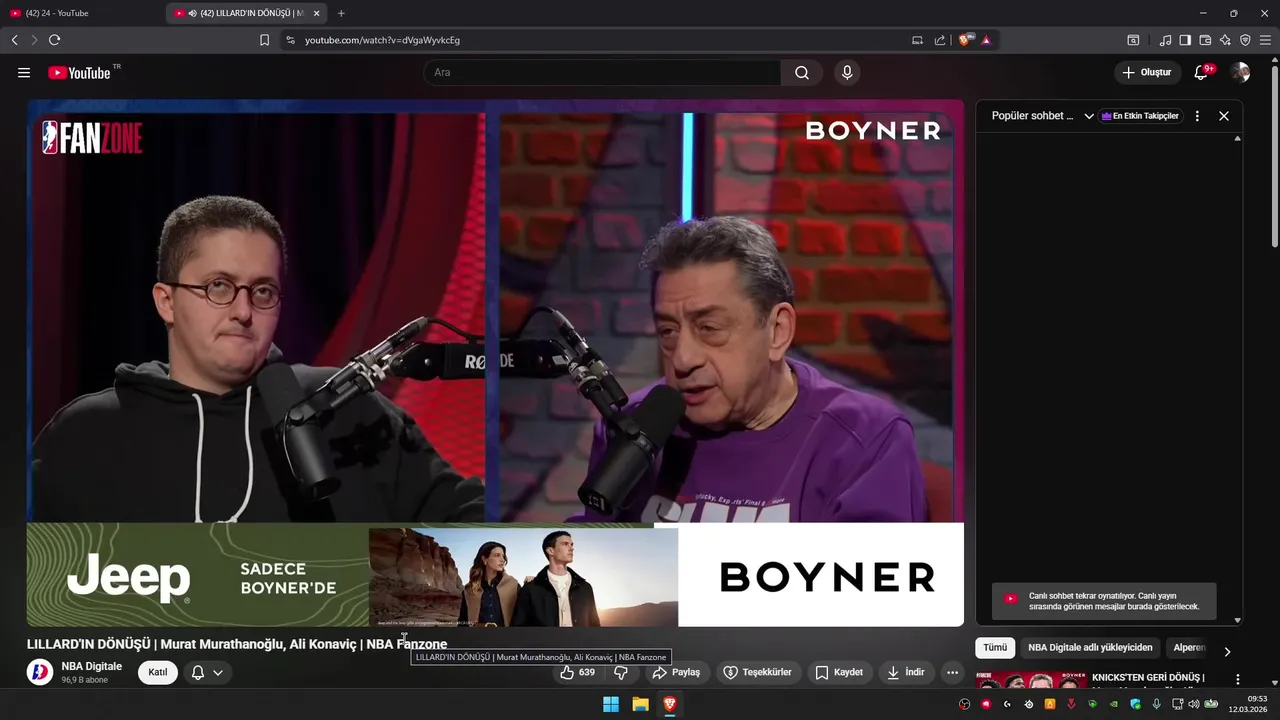The height and width of the screenshot is (720, 1280).
Task: Open the notification preferences bell dropdown
Action: pos(207,672)
